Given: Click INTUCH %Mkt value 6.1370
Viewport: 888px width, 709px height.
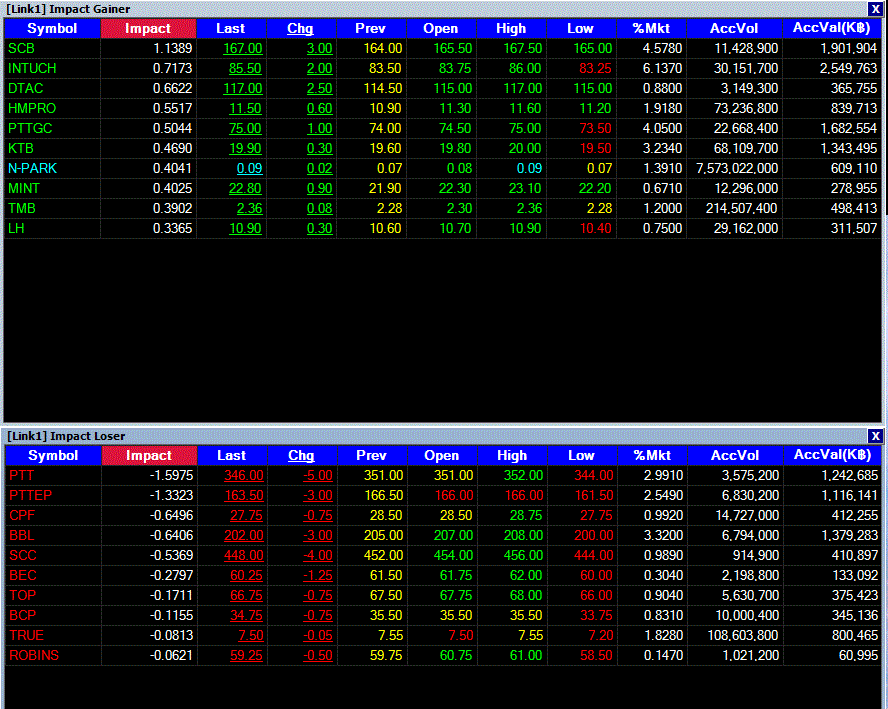Looking at the screenshot, I should (x=663, y=69).
